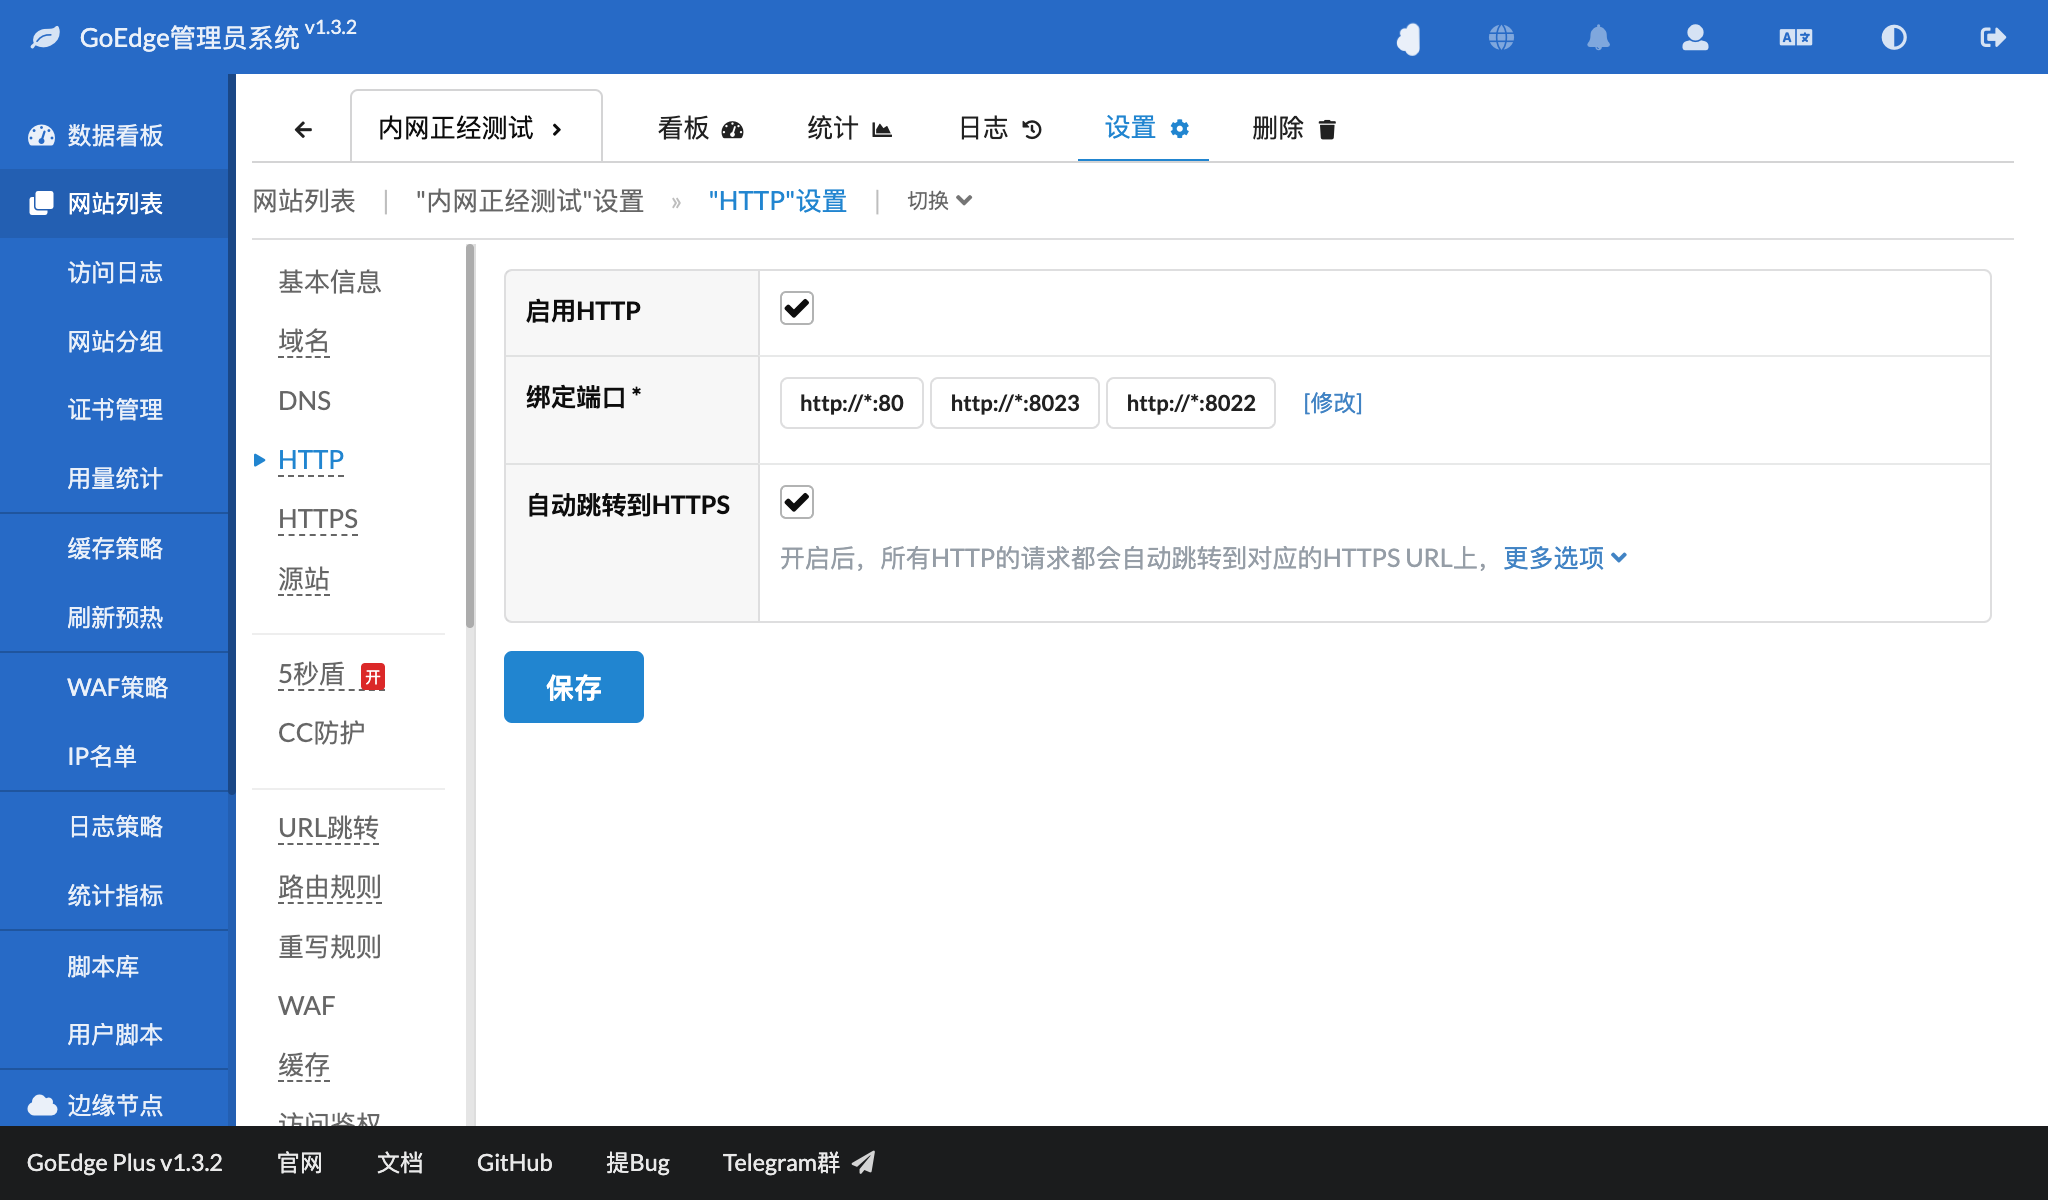Click the http://*:8022 port tag
The height and width of the screenshot is (1200, 2048).
(1191, 403)
